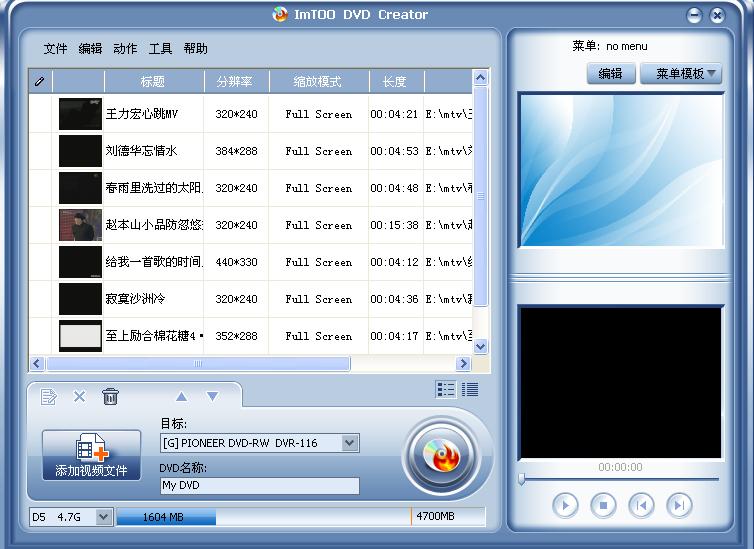Click the 00:04:53 length cell
754x549 pixels.
point(394,151)
